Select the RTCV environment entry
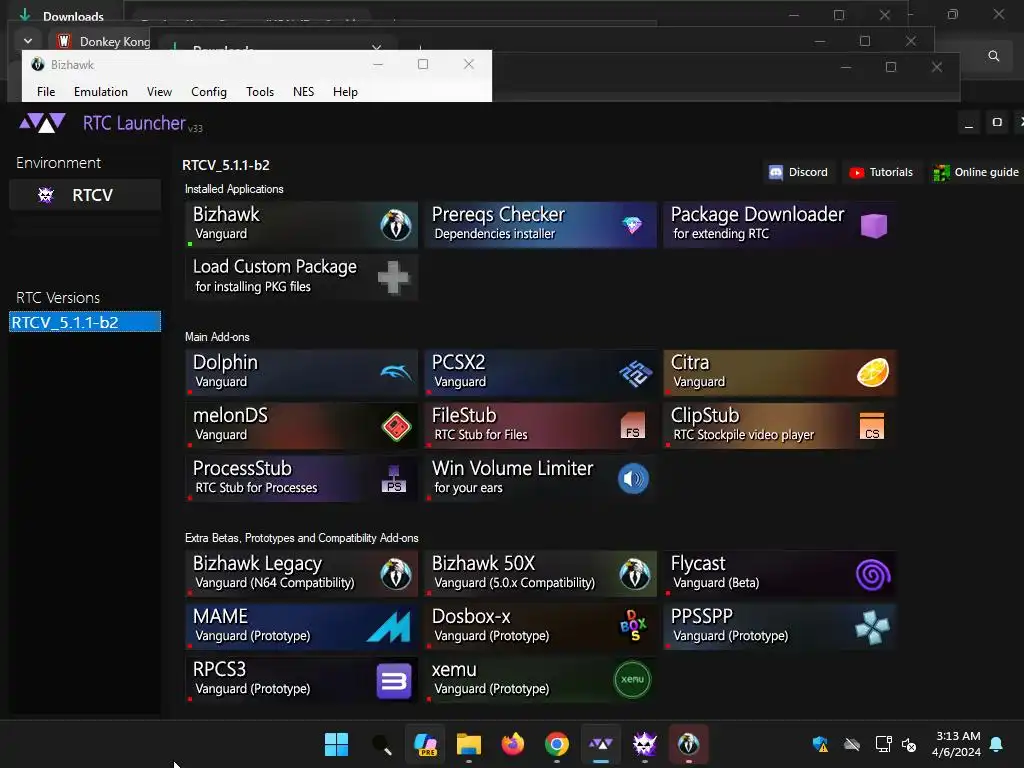 point(85,195)
